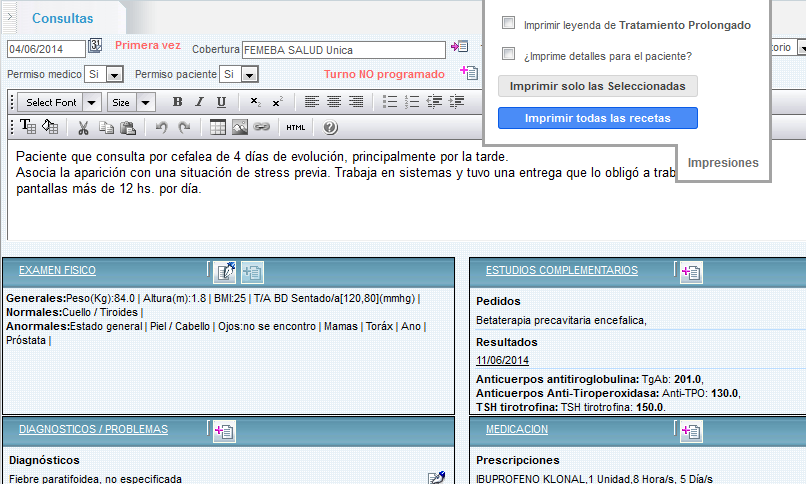Screen dimensions: 806x484
Task: Open the Permiso medico dropdown
Action: coord(104,75)
